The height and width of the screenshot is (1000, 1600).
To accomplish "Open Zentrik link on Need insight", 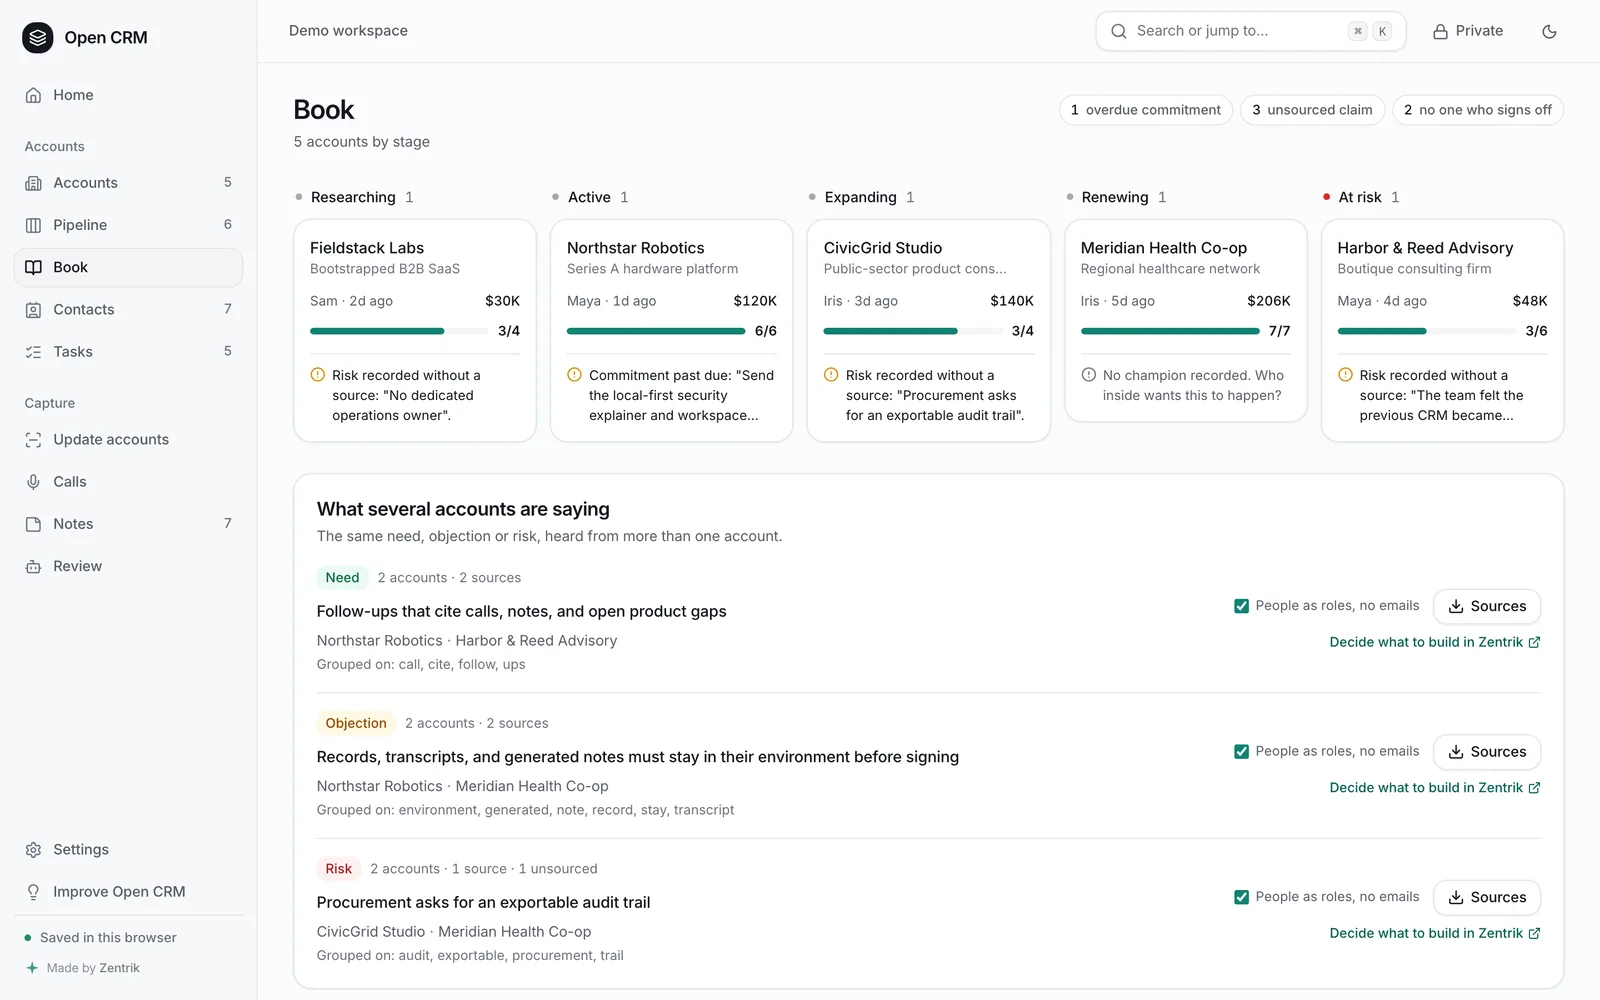I will point(1435,642).
